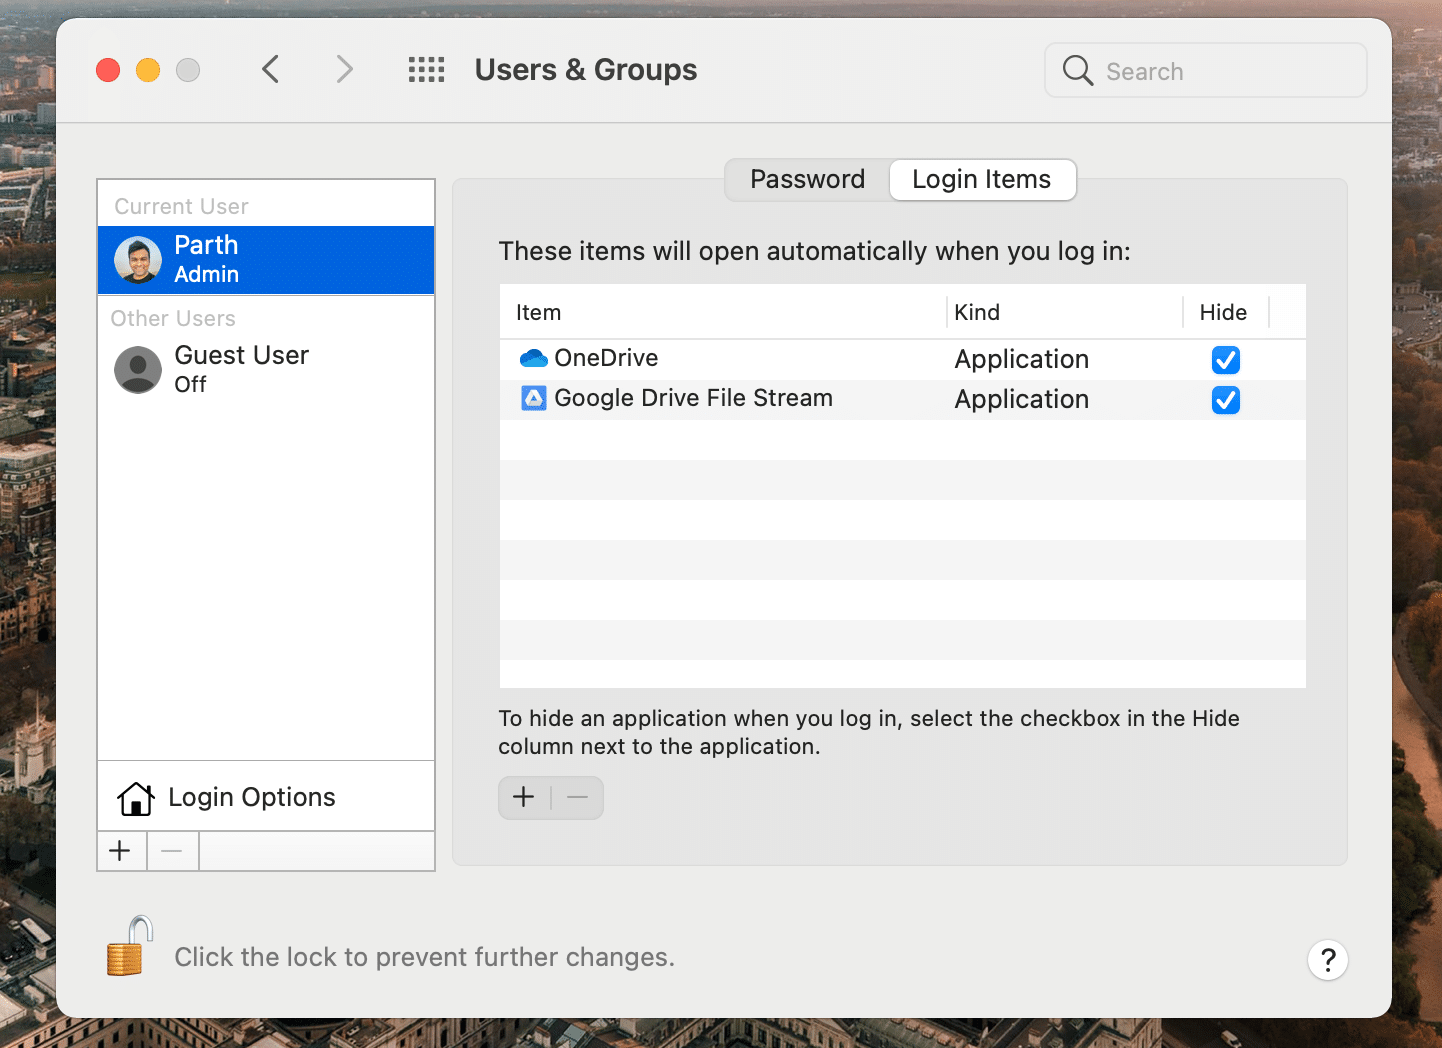
Task: Click the lock icon to prevent changes
Action: pyautogui.click(x=130, y=947)
